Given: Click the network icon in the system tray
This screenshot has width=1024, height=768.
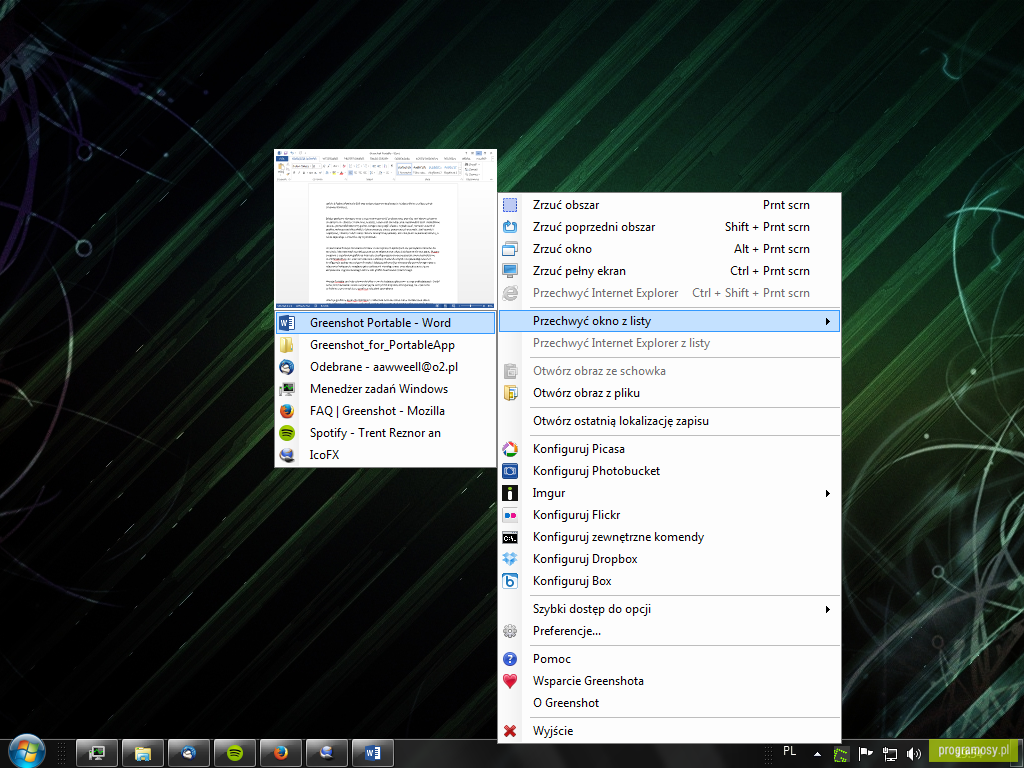Looking at the screenshot, I should [889, 754].
